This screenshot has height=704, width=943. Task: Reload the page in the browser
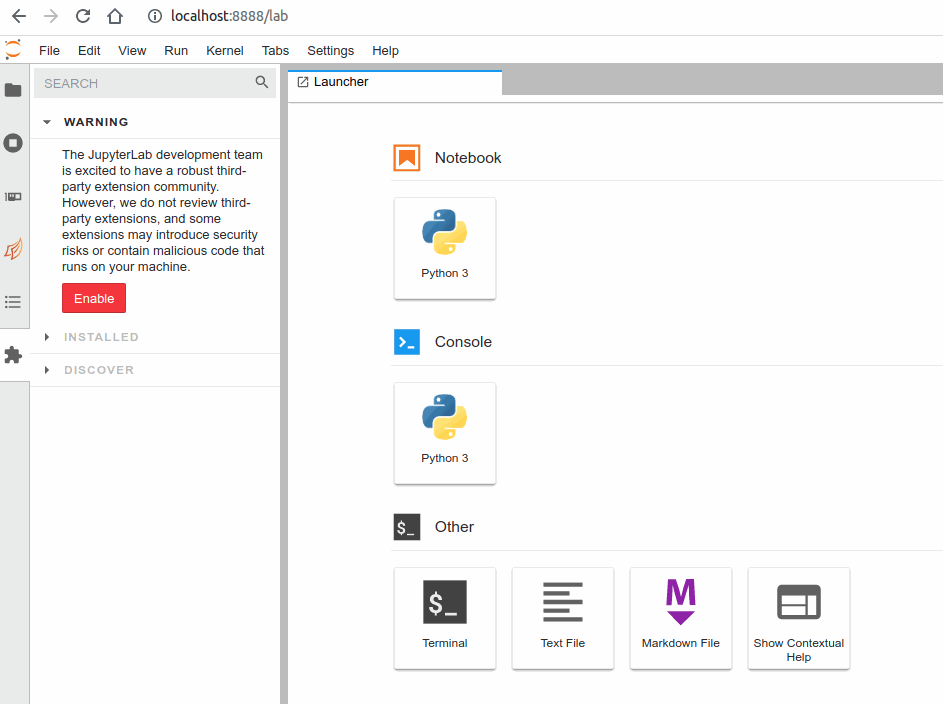click(83, 16)
